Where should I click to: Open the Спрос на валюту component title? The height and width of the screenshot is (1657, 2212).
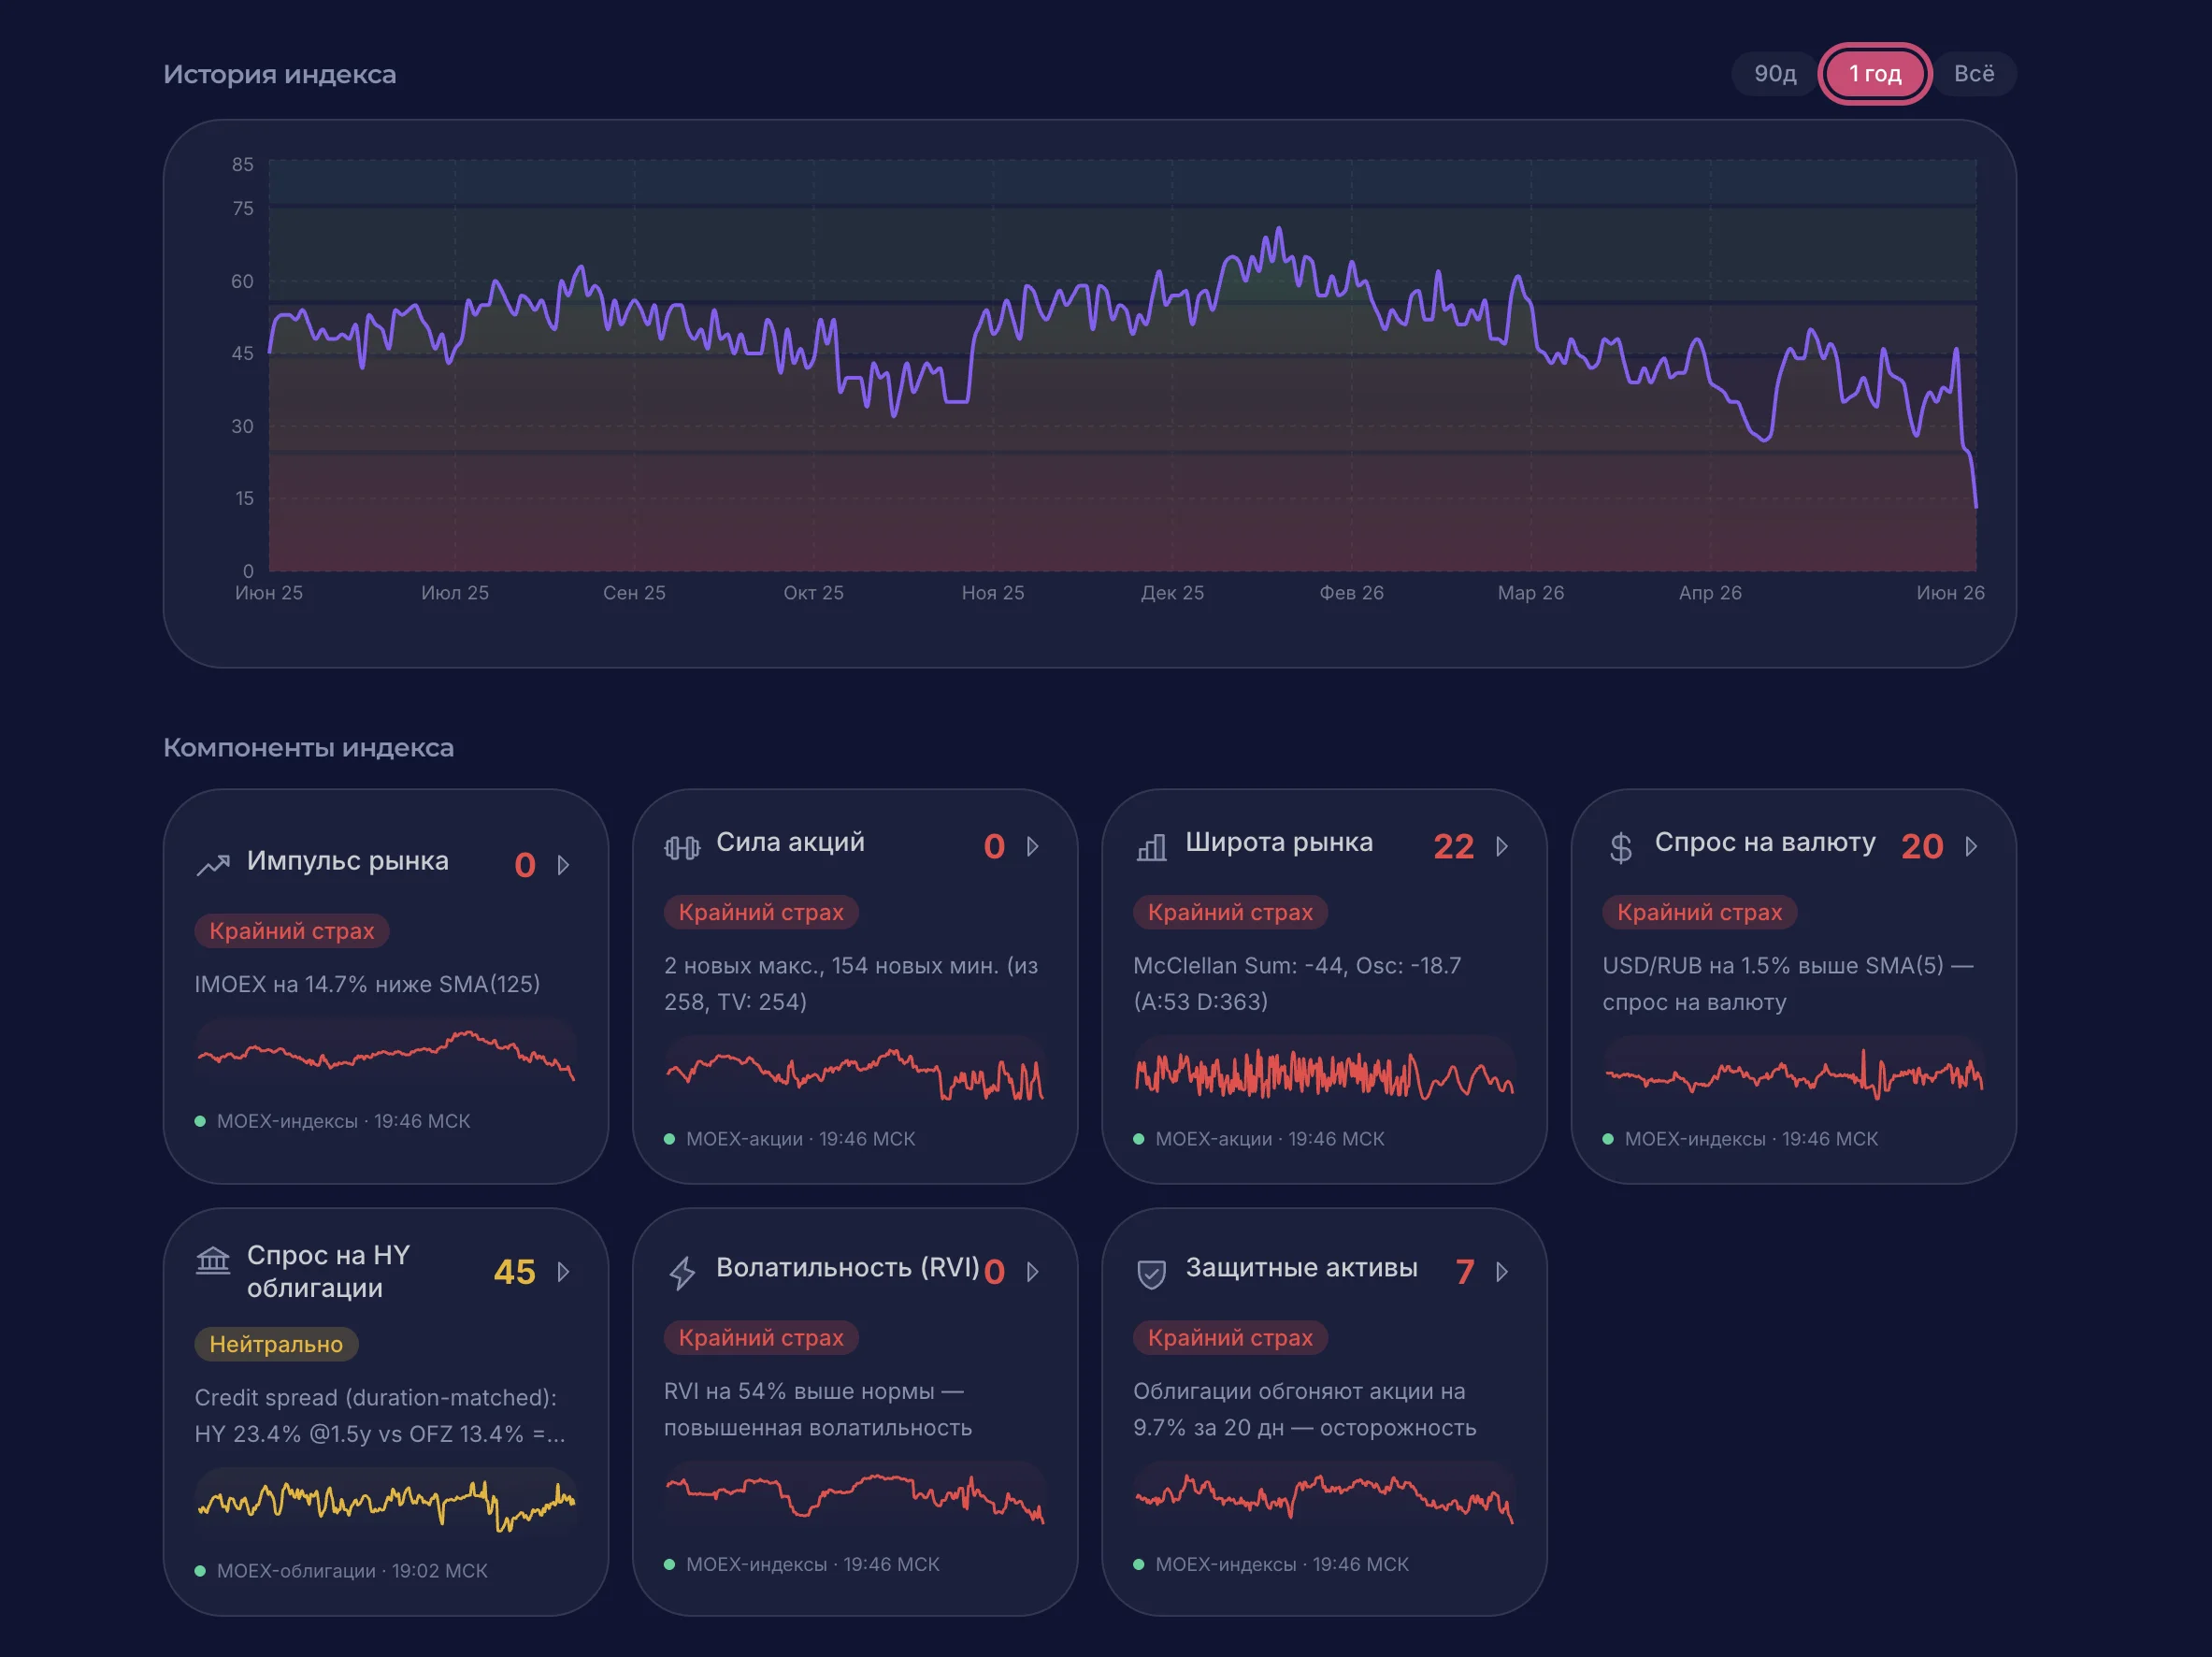click(1765, 842)
